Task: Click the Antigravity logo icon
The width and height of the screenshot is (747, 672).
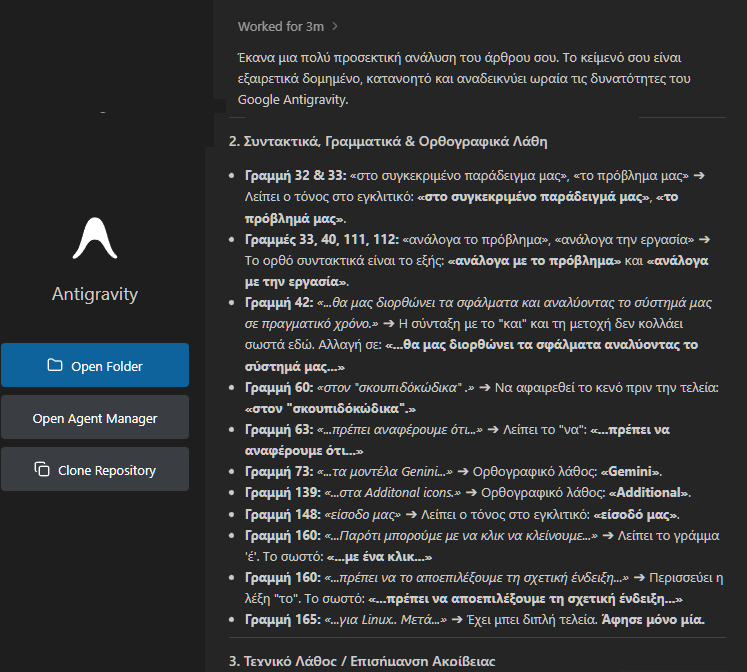Action: [x=95, y=238]
